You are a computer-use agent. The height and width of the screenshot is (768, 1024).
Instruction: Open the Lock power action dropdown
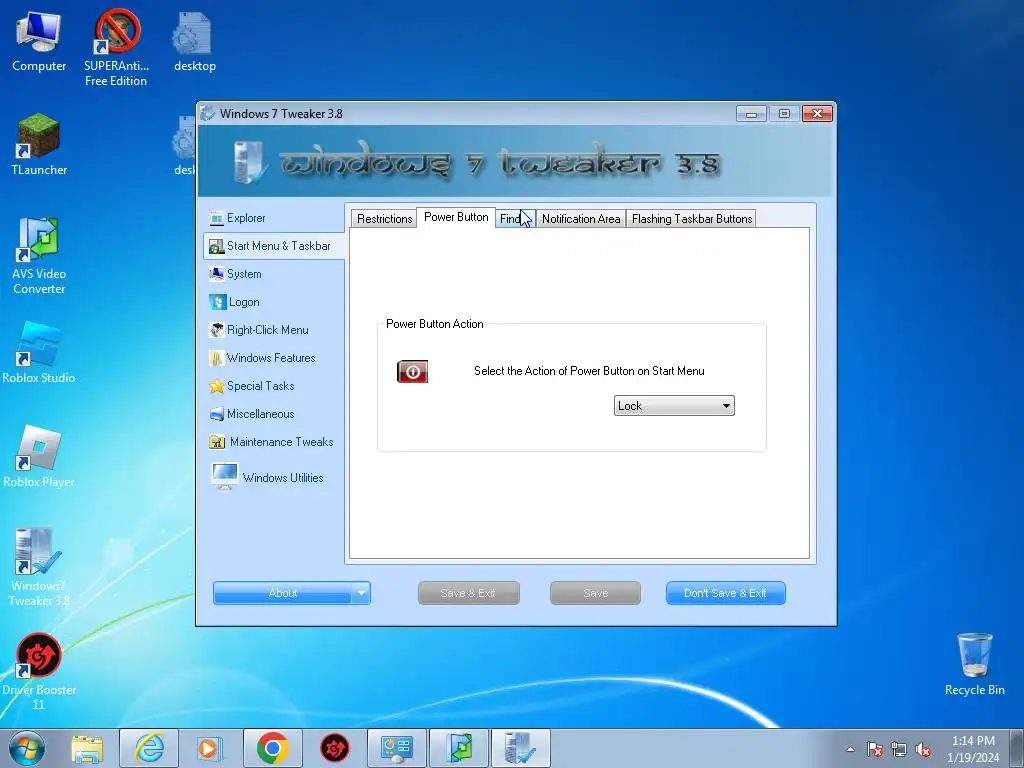click(674, 406)
